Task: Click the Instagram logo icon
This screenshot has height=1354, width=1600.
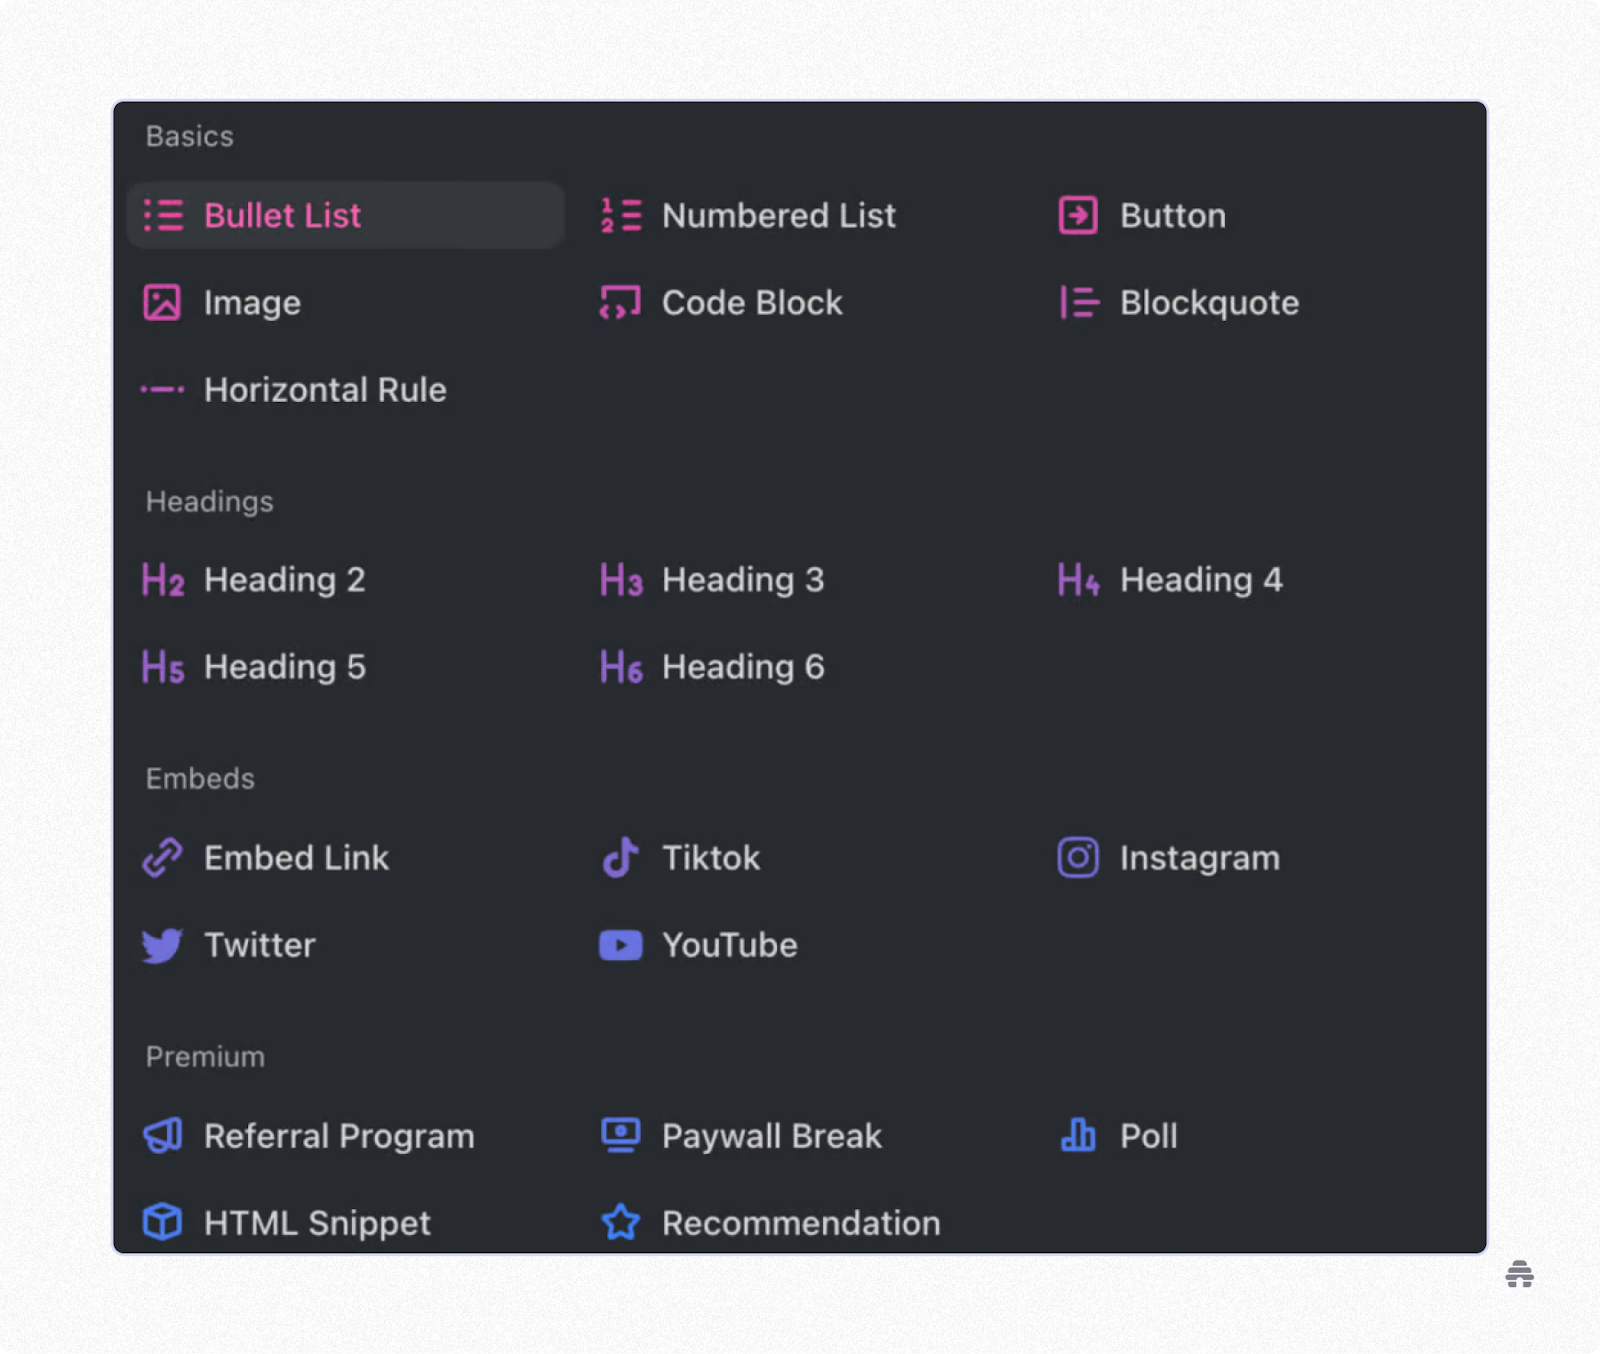Action: click(1078, 857)
